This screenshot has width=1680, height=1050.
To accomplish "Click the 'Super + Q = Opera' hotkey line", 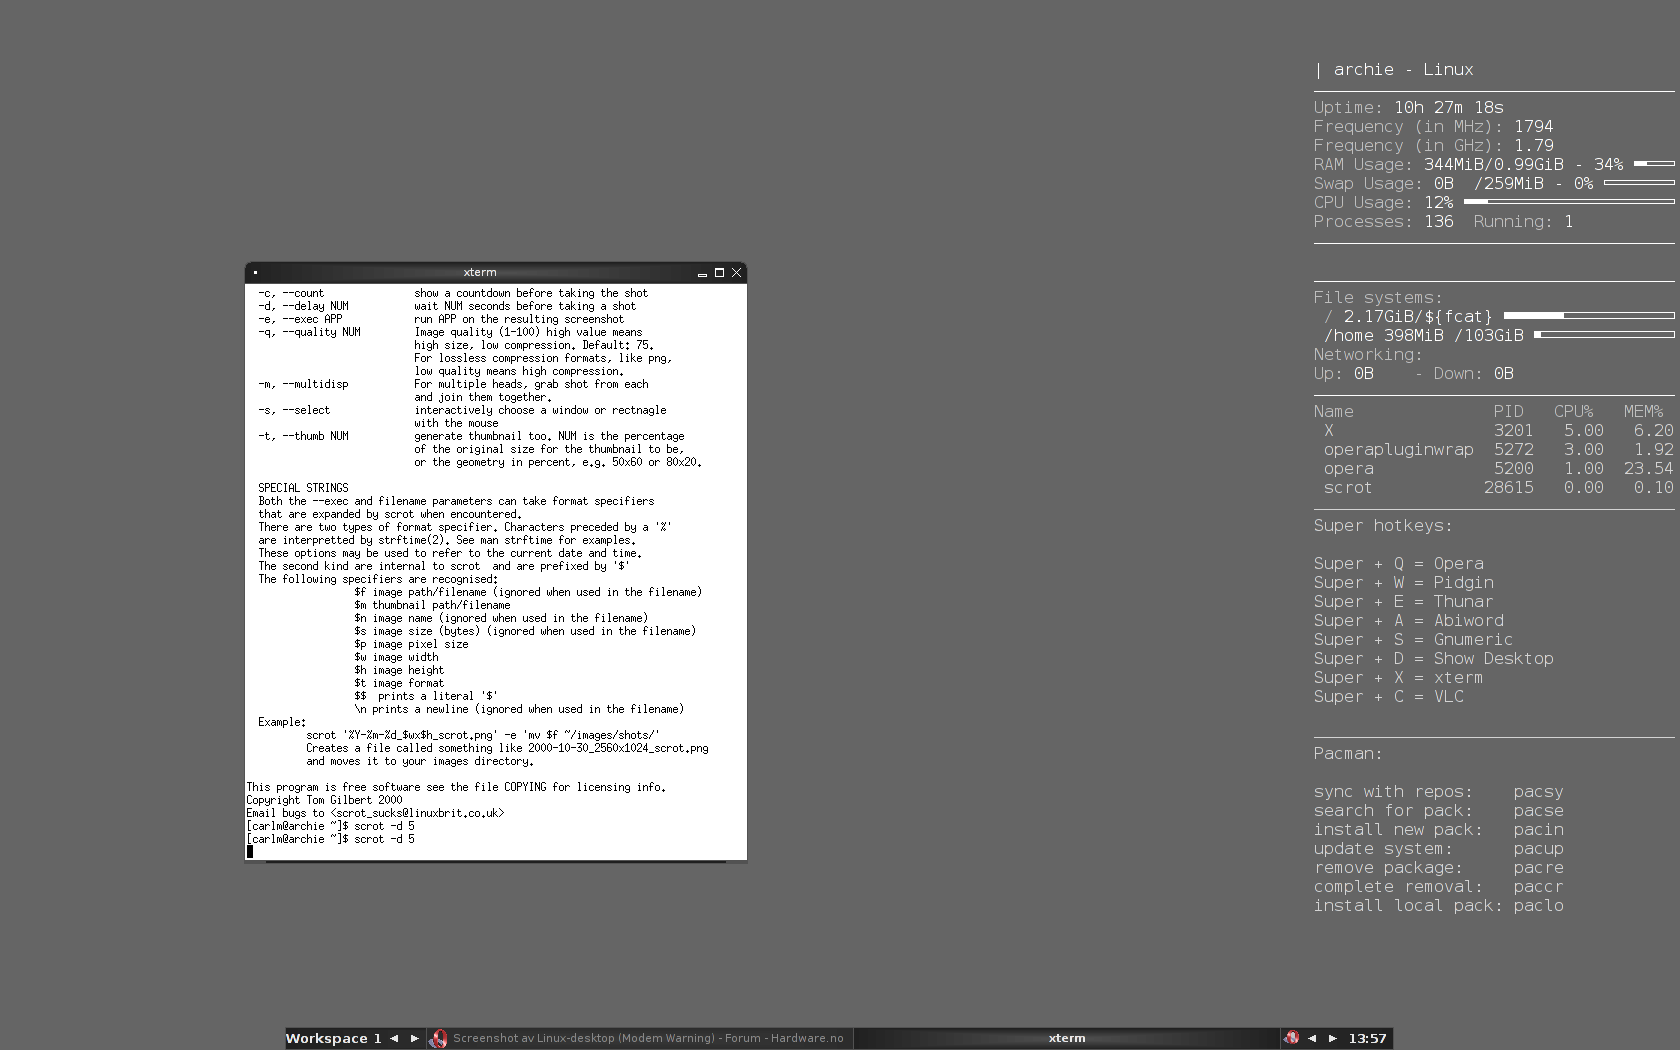I will coord(1398,564).
